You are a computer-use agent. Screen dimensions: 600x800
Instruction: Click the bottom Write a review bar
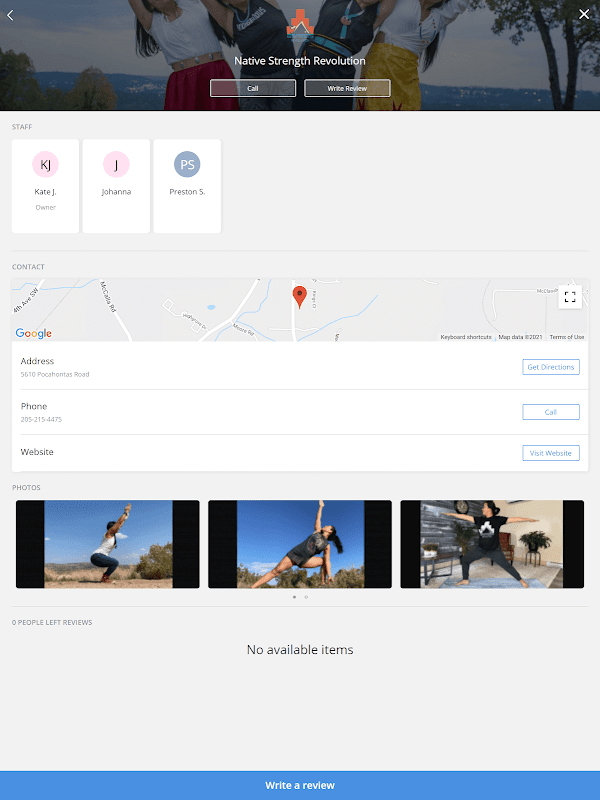click(x=300, y=785)
